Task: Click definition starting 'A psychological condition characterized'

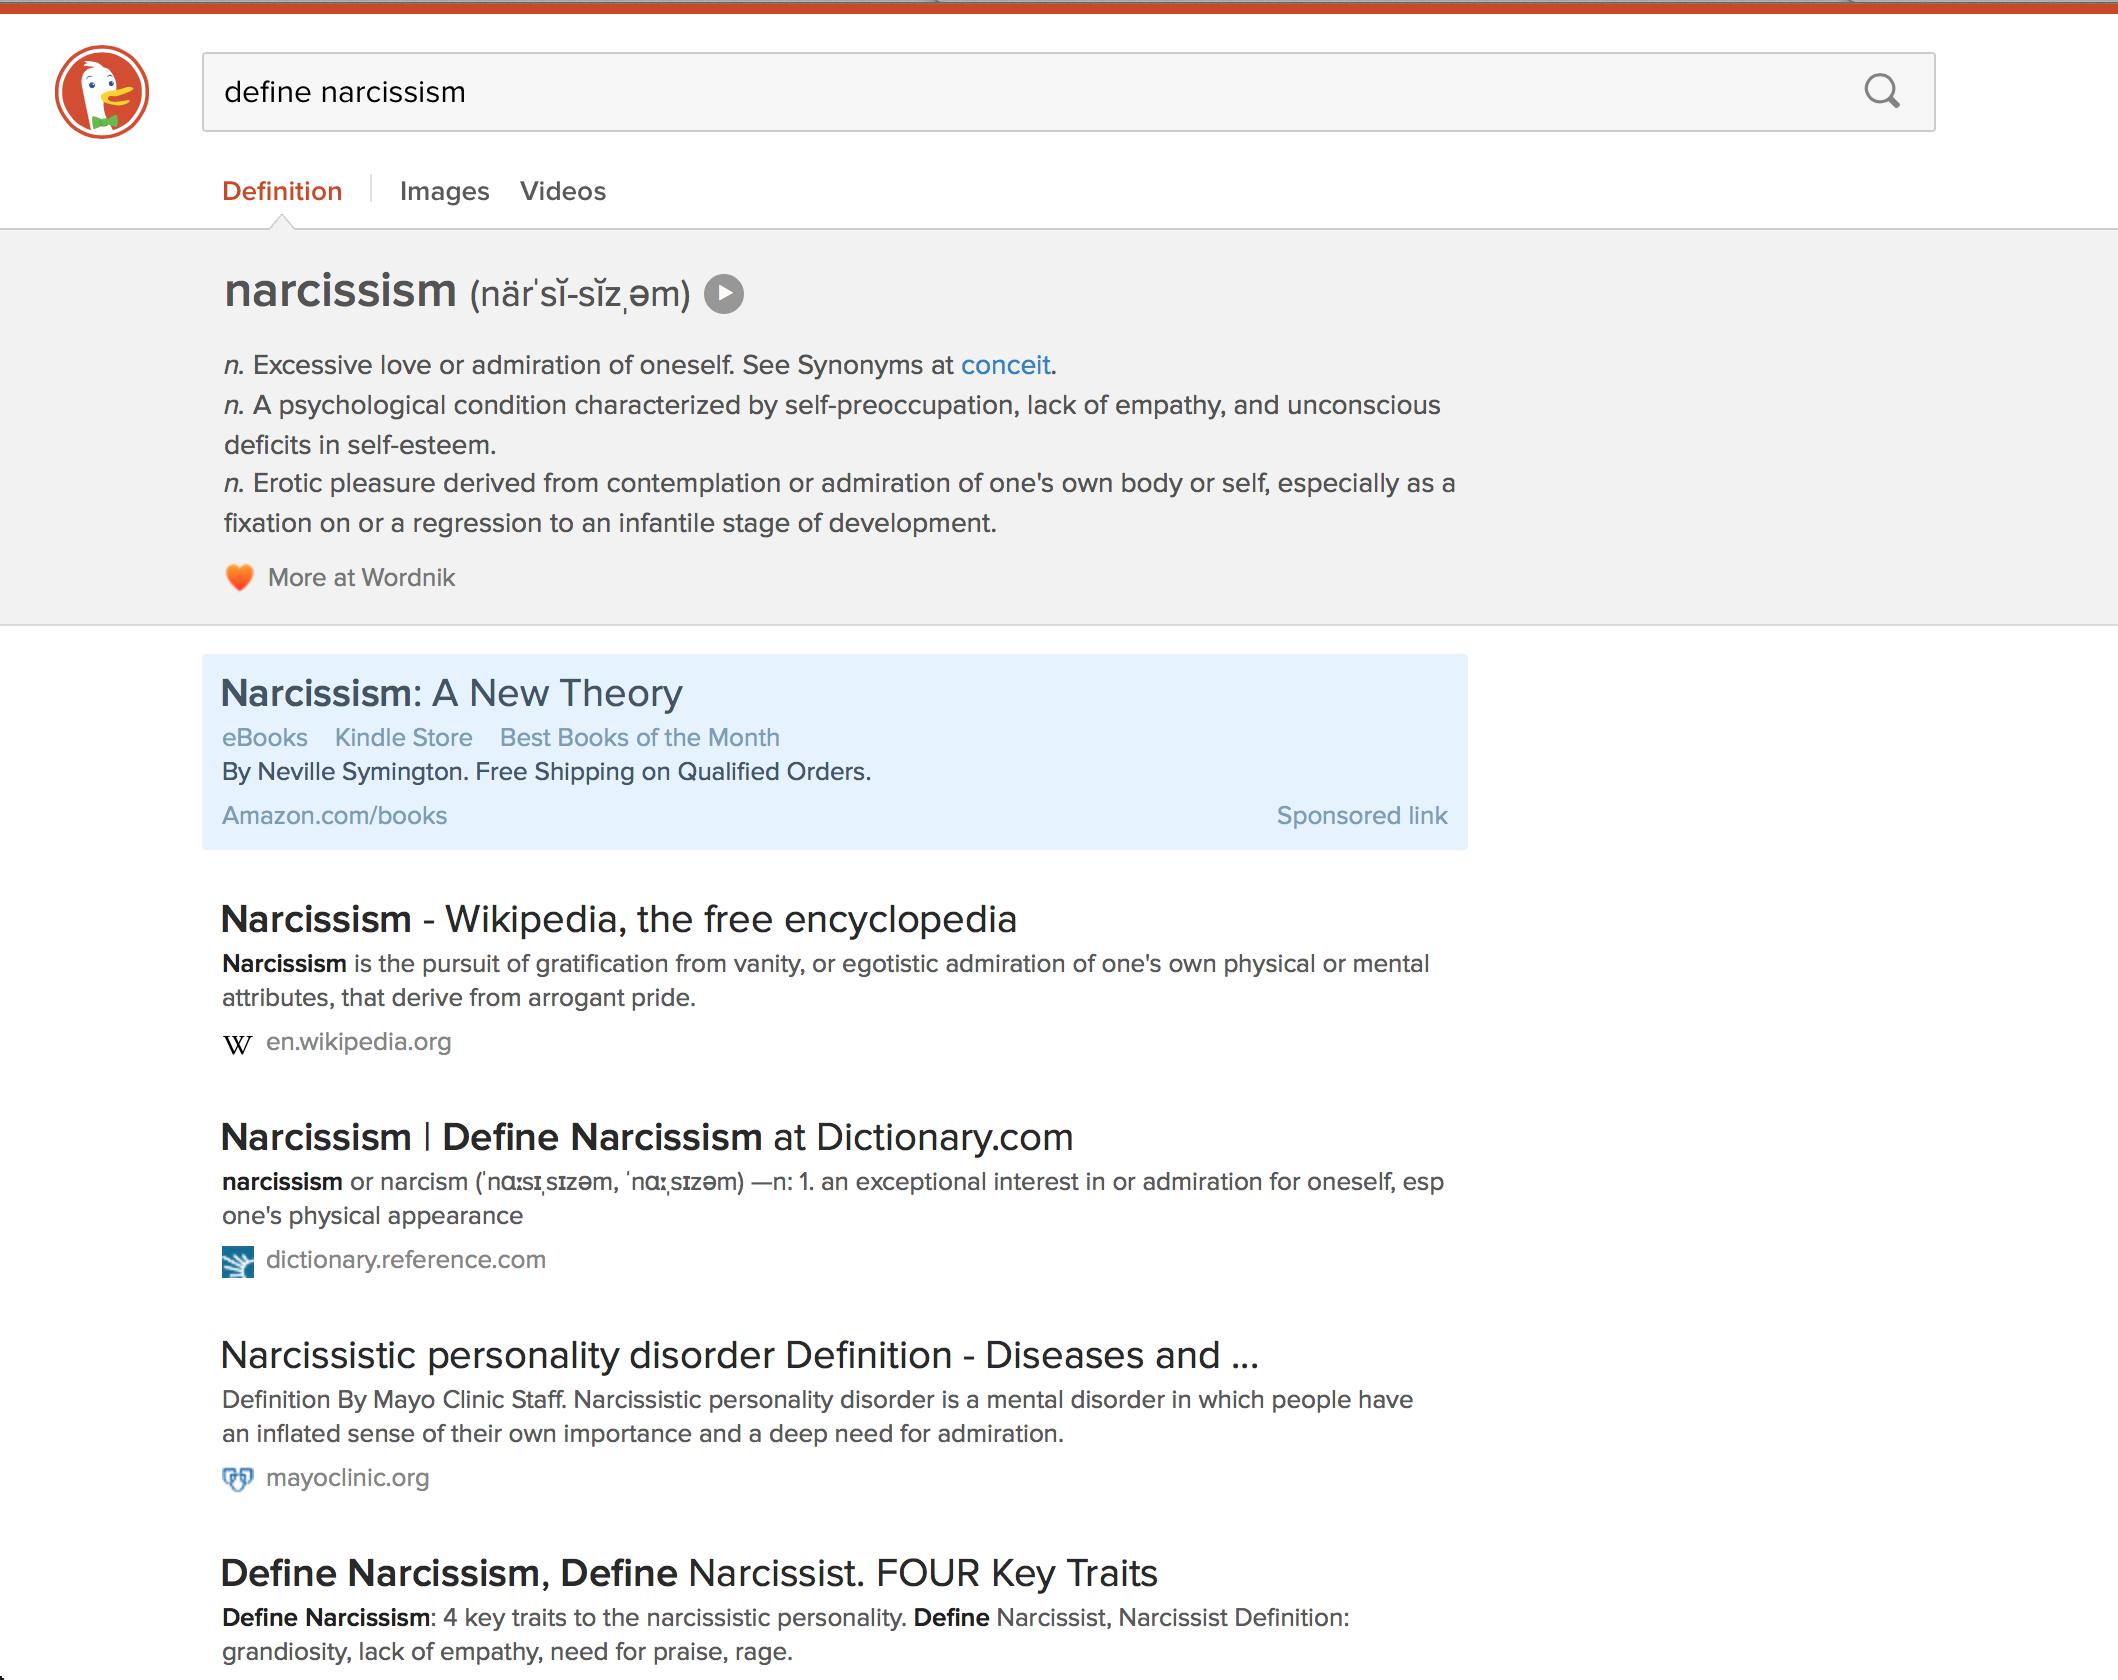Action: coord(832,425)
